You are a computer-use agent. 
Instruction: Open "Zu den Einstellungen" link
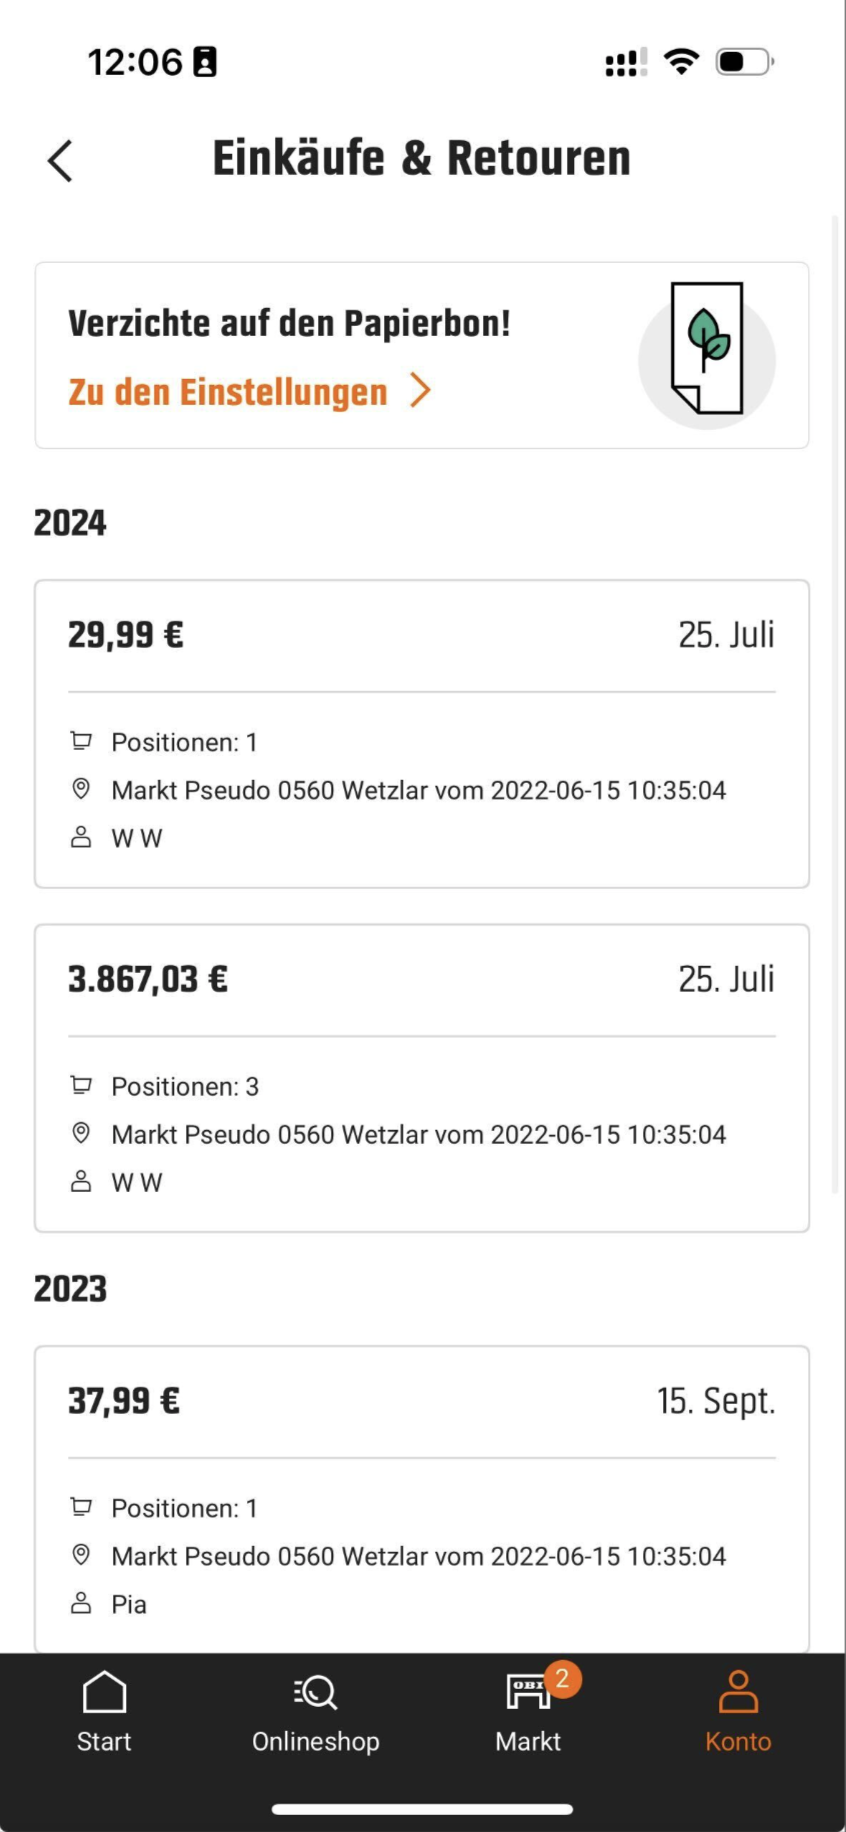(x=228, y=392)
